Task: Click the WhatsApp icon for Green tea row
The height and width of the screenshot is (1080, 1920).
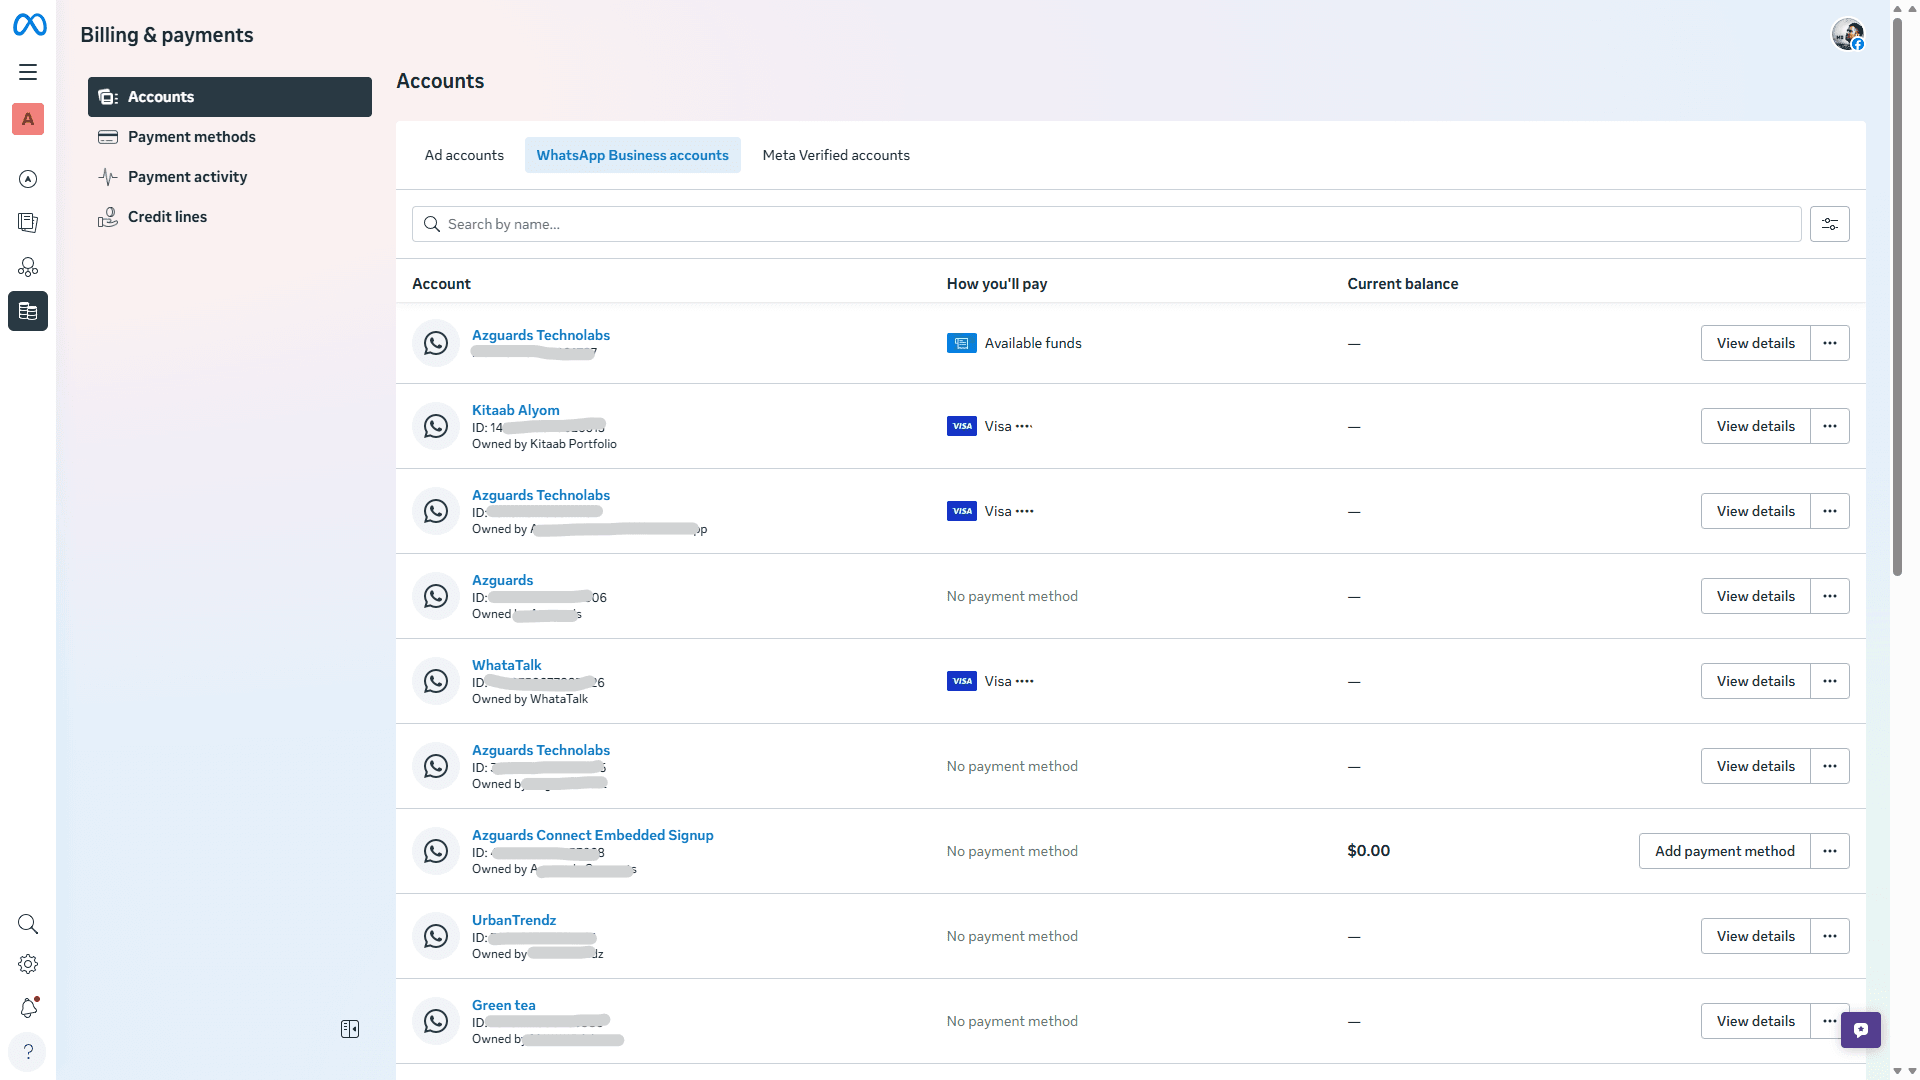Action: coord(436,1021)
